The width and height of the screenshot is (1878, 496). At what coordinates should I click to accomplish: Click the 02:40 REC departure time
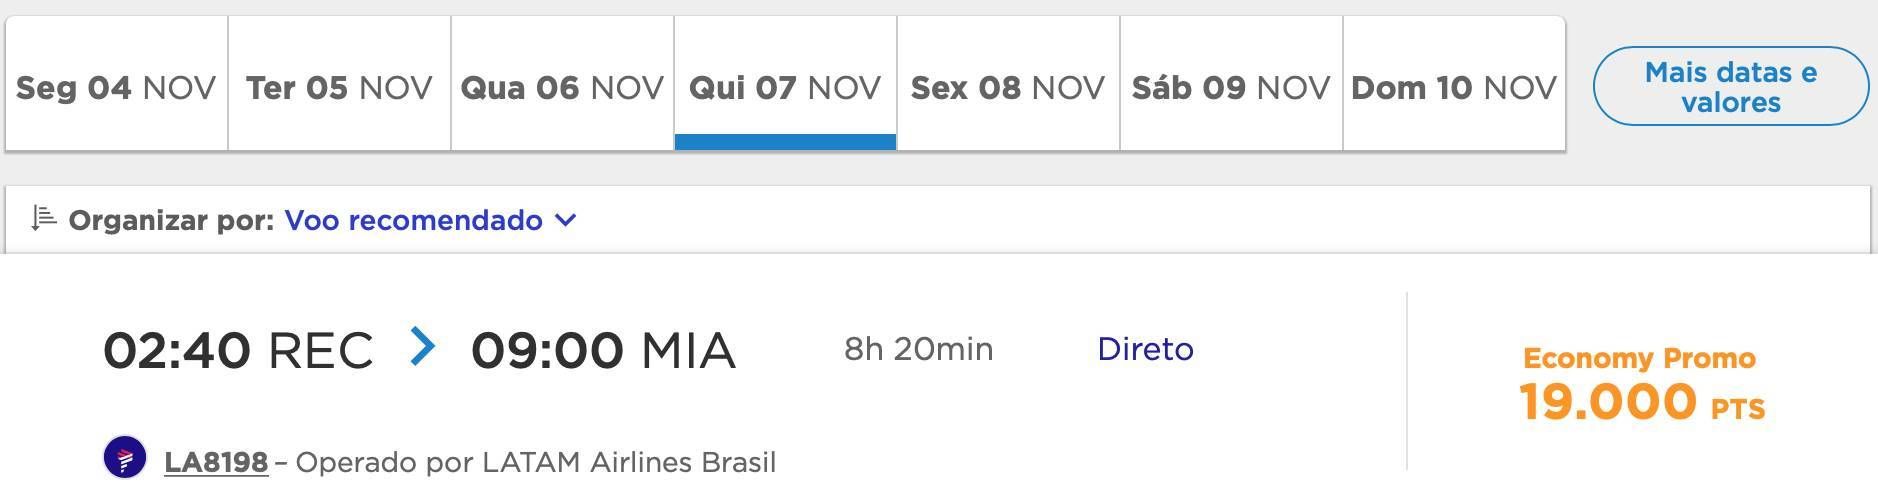[x=238, y=350]
